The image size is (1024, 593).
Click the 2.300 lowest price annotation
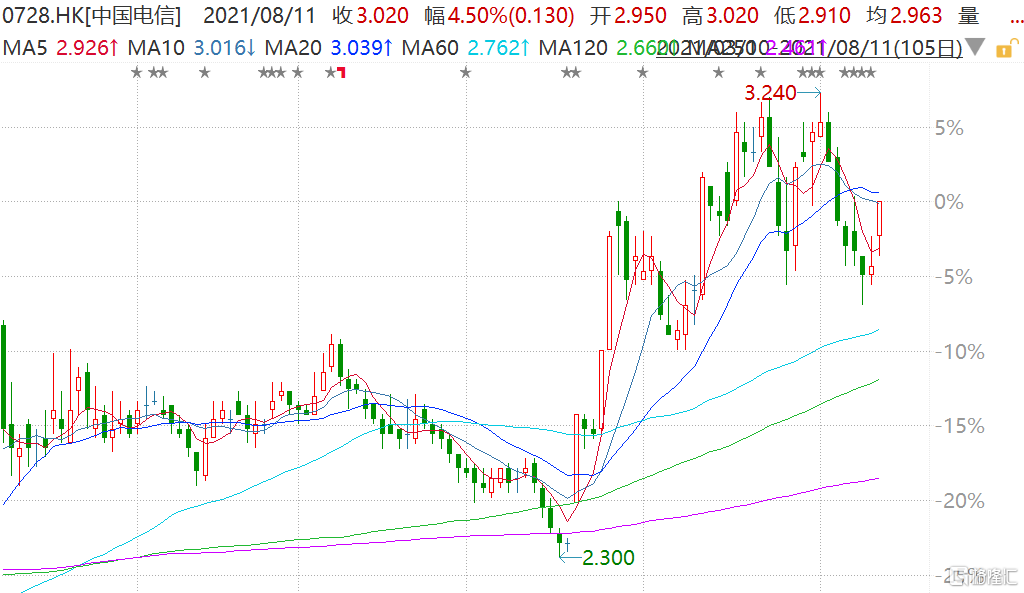(x=608, y=558)
